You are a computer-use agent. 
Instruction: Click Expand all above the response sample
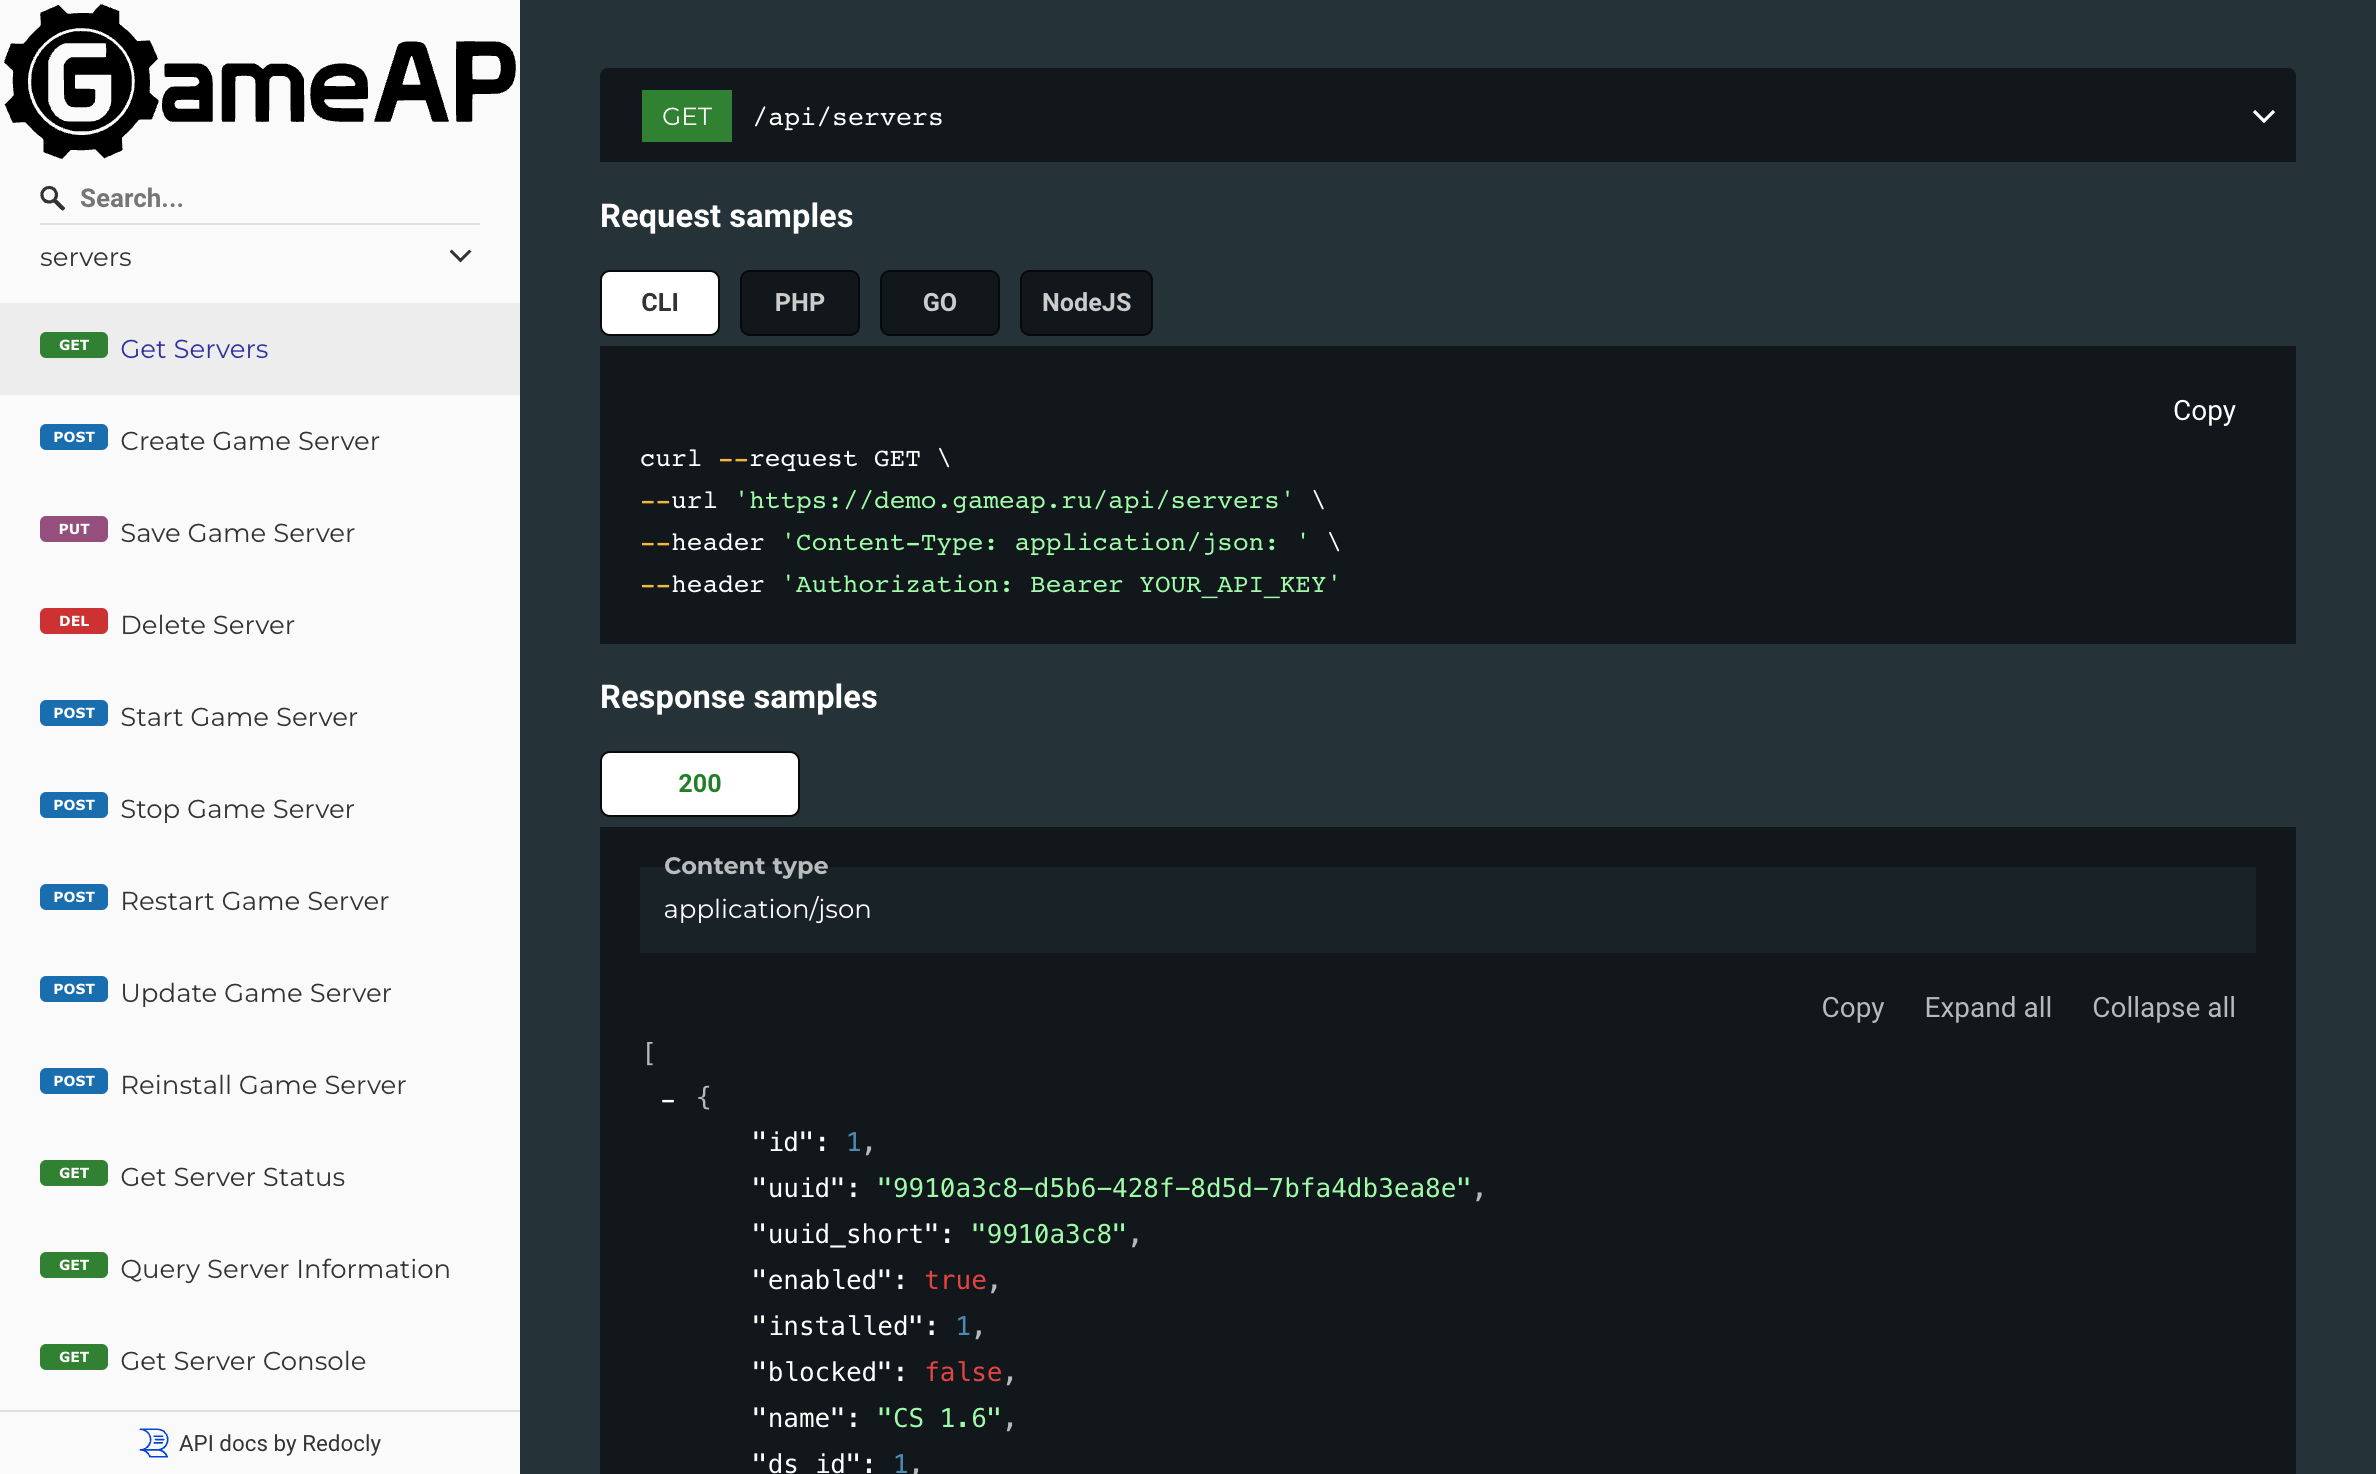pos(1988,1007)
